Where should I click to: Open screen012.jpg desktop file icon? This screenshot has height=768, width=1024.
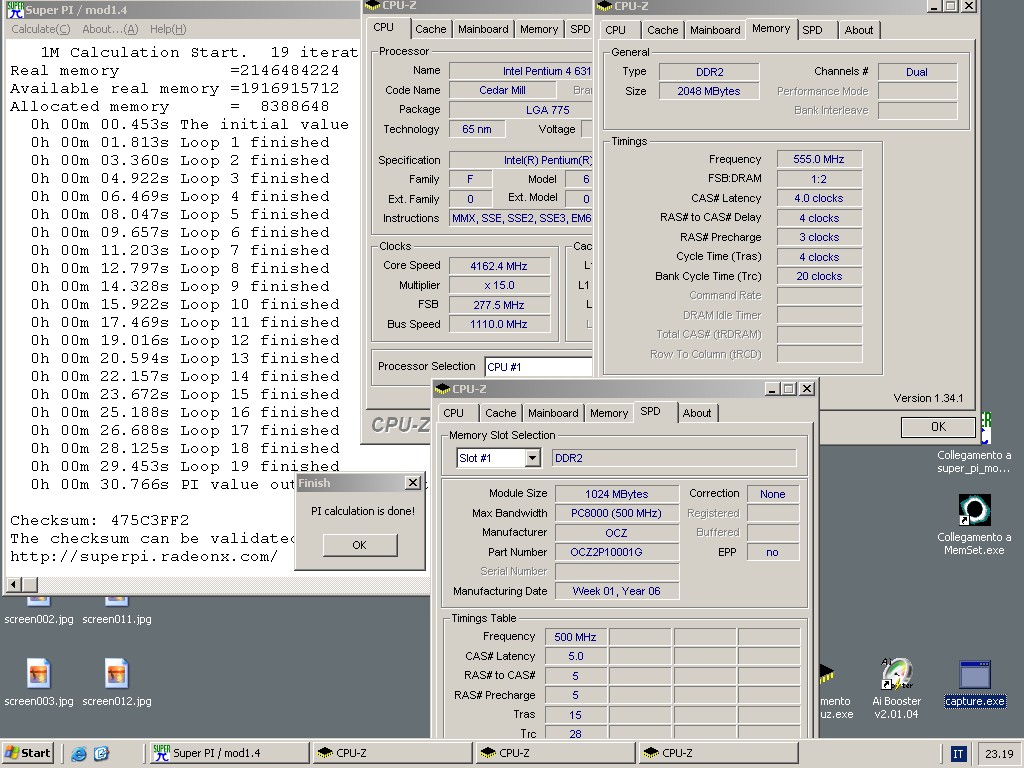click(x=116, y=673)
